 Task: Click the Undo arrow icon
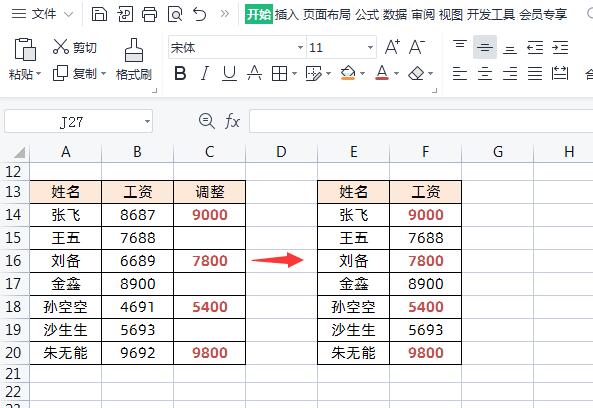(x=199, y=14)
